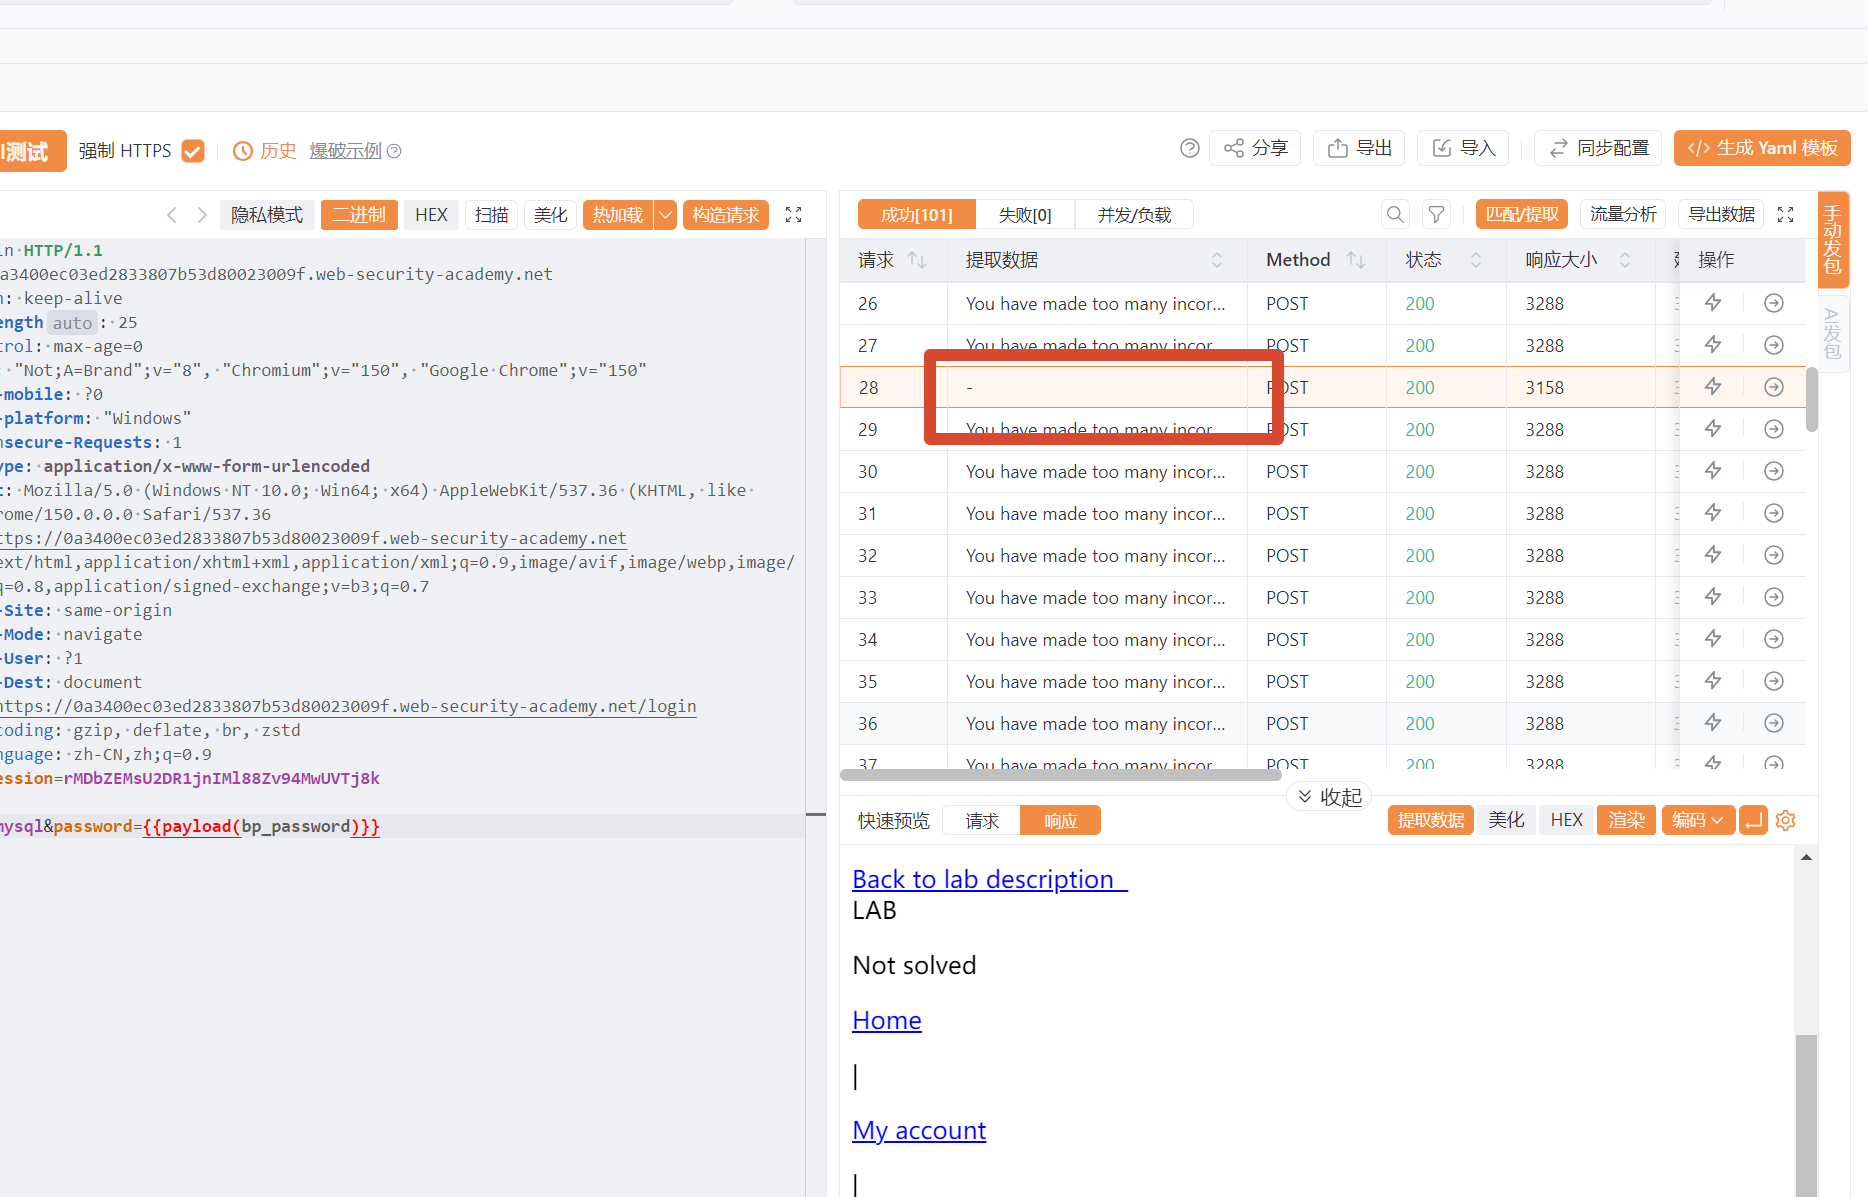Switch to the 失败[0] tab
The width and height of the screenshot is (1868, 1197).
pos(1025,215)
